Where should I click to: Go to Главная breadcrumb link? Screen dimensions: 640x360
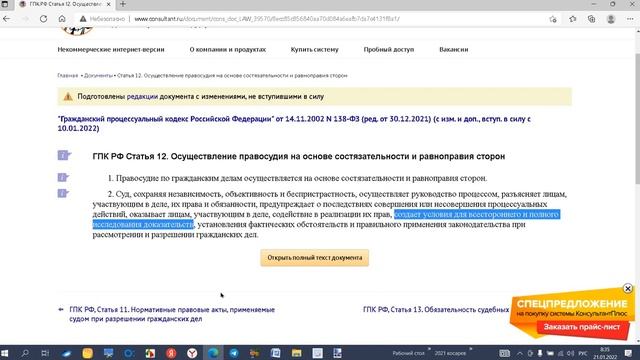click(x=68, y=76)
